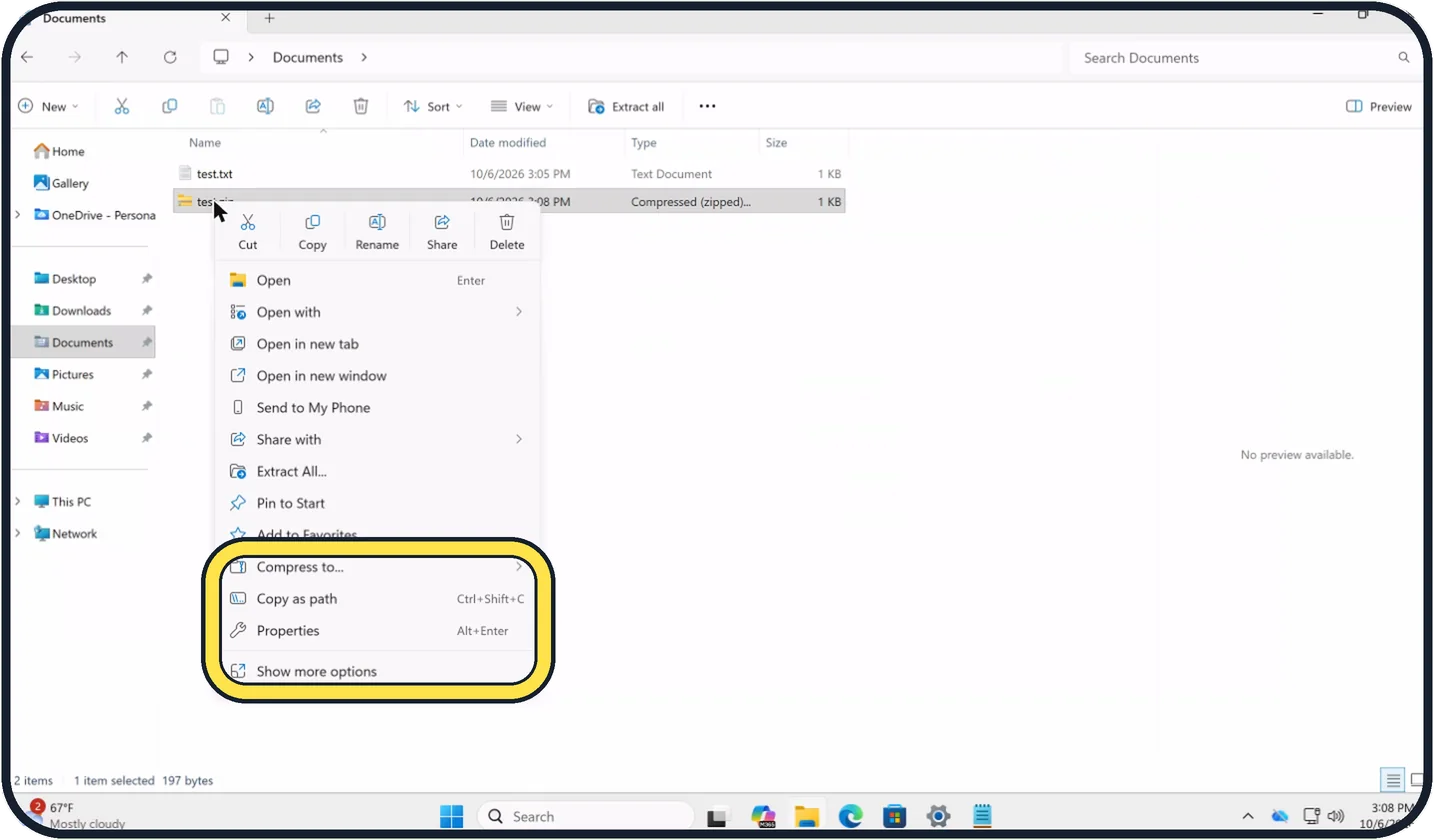Open Microsoft Edge from the taskbar
This screenshot has width=1434, height=840.
coord(851,816)
